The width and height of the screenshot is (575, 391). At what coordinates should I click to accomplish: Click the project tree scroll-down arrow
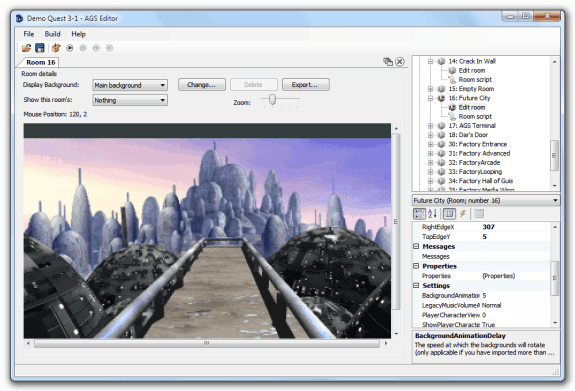tap(554, 186)
